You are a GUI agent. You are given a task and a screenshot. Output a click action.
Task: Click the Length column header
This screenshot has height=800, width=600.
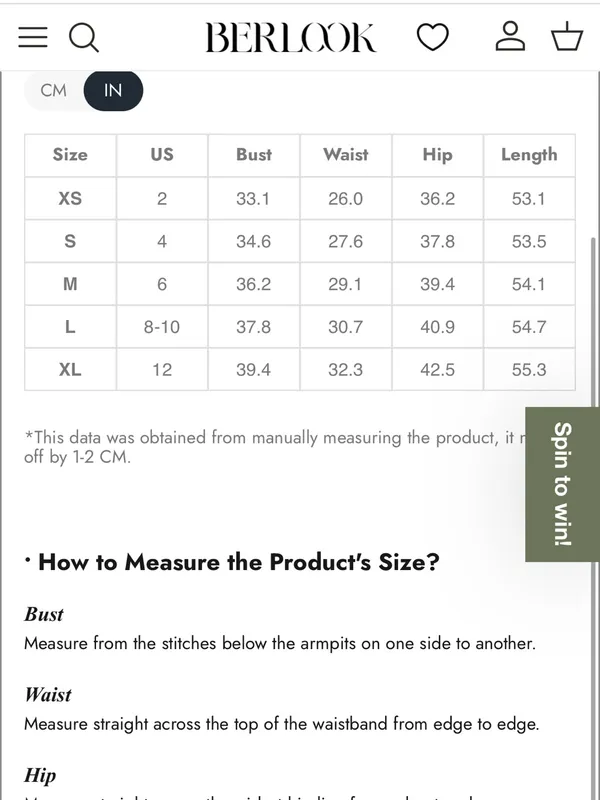tap(529, 155)
